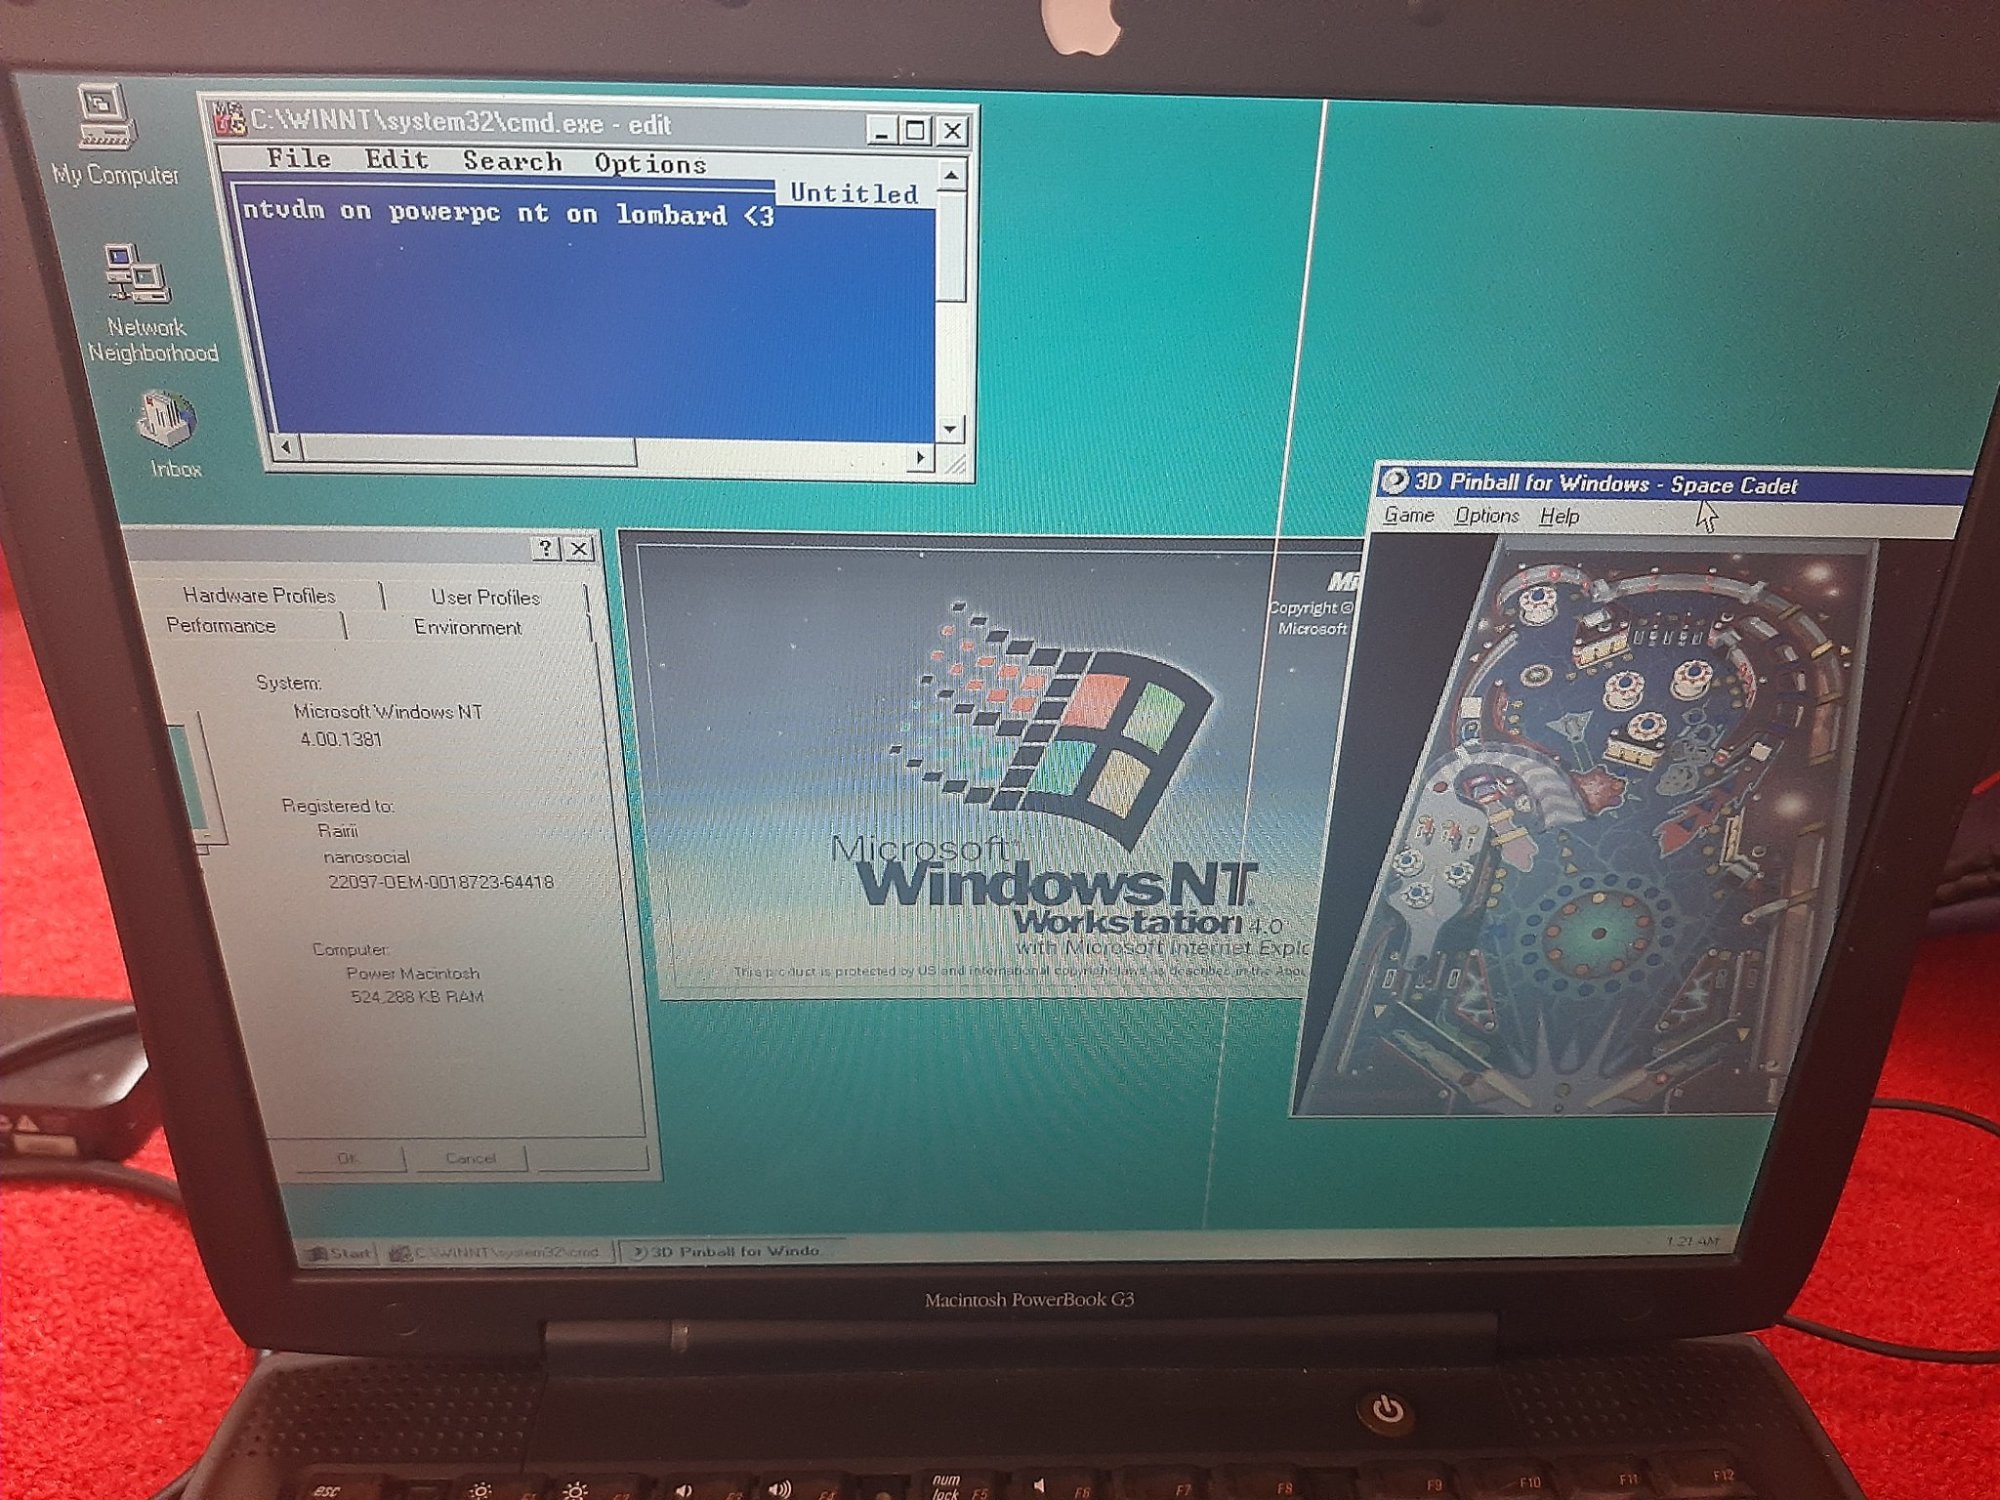Image resolution: width=2000 pixels, height=1500 pixels.
Task: Click the question mark help button
Action: click(x=545, y=548)
